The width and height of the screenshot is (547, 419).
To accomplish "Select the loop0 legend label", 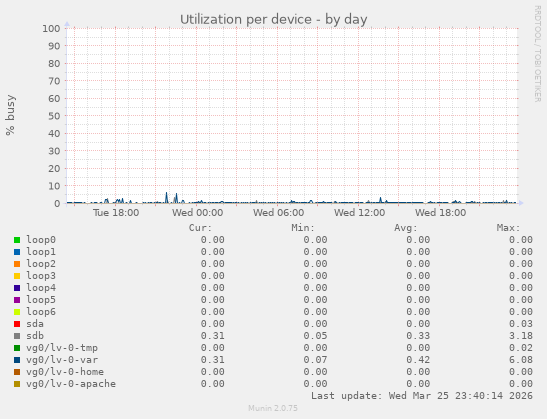I will coord(41,240).
